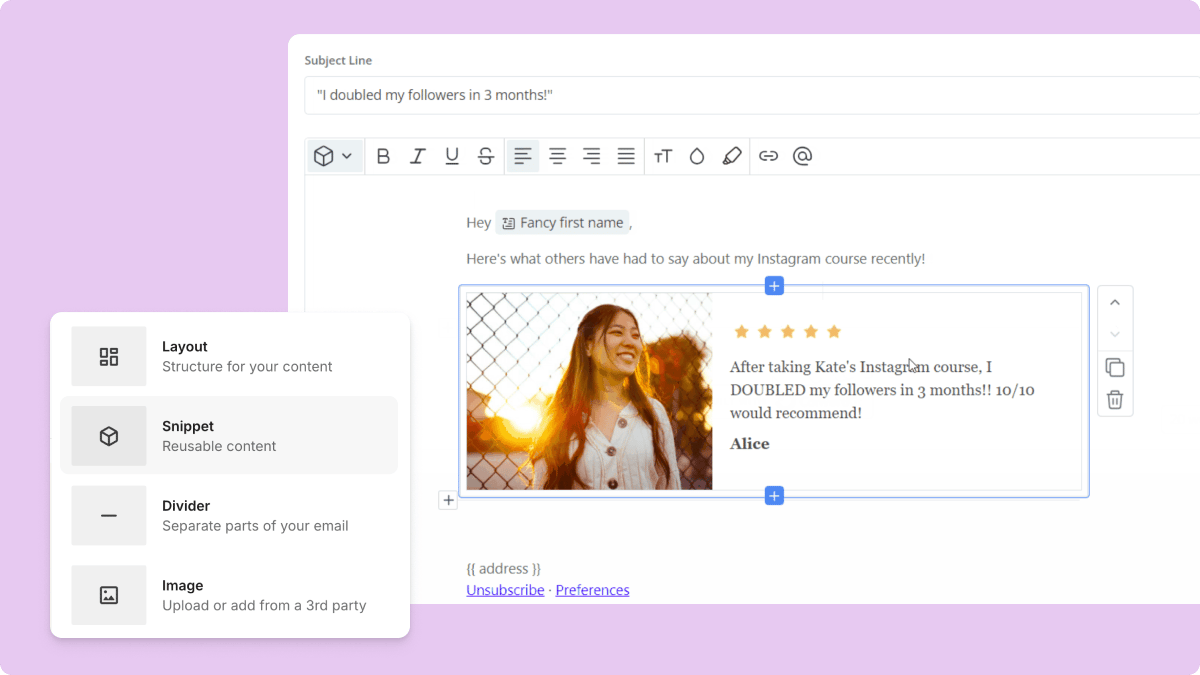Click the "Here's what others have had" paragraph

(x=695, y=259)
